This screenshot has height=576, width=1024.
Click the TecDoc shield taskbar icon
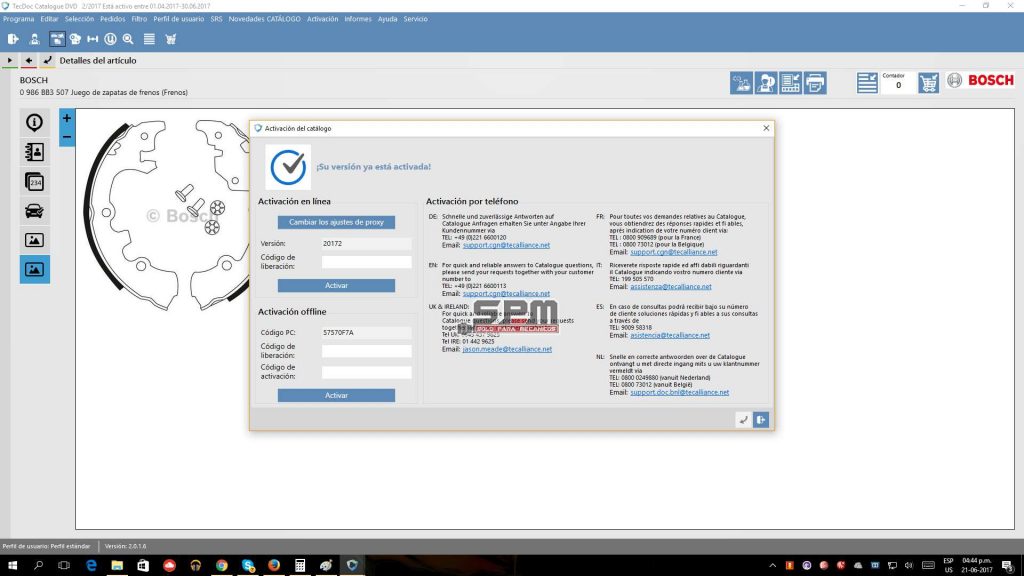click(352, 565)
